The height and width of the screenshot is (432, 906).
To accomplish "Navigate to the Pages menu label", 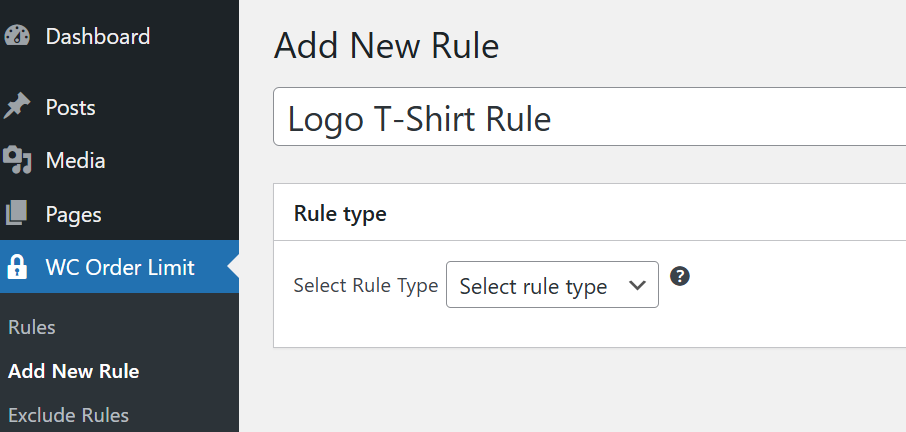I will [x=73, y=214].
